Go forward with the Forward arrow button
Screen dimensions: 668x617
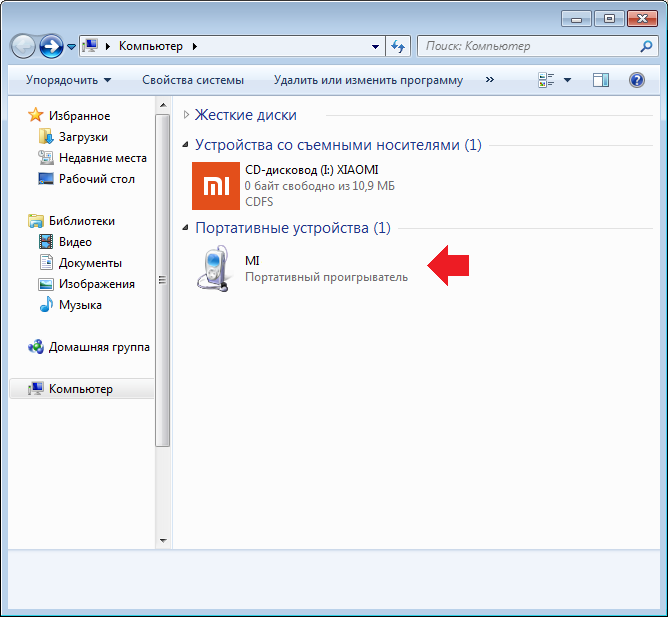pyautogui.click(x=51, y=46)
